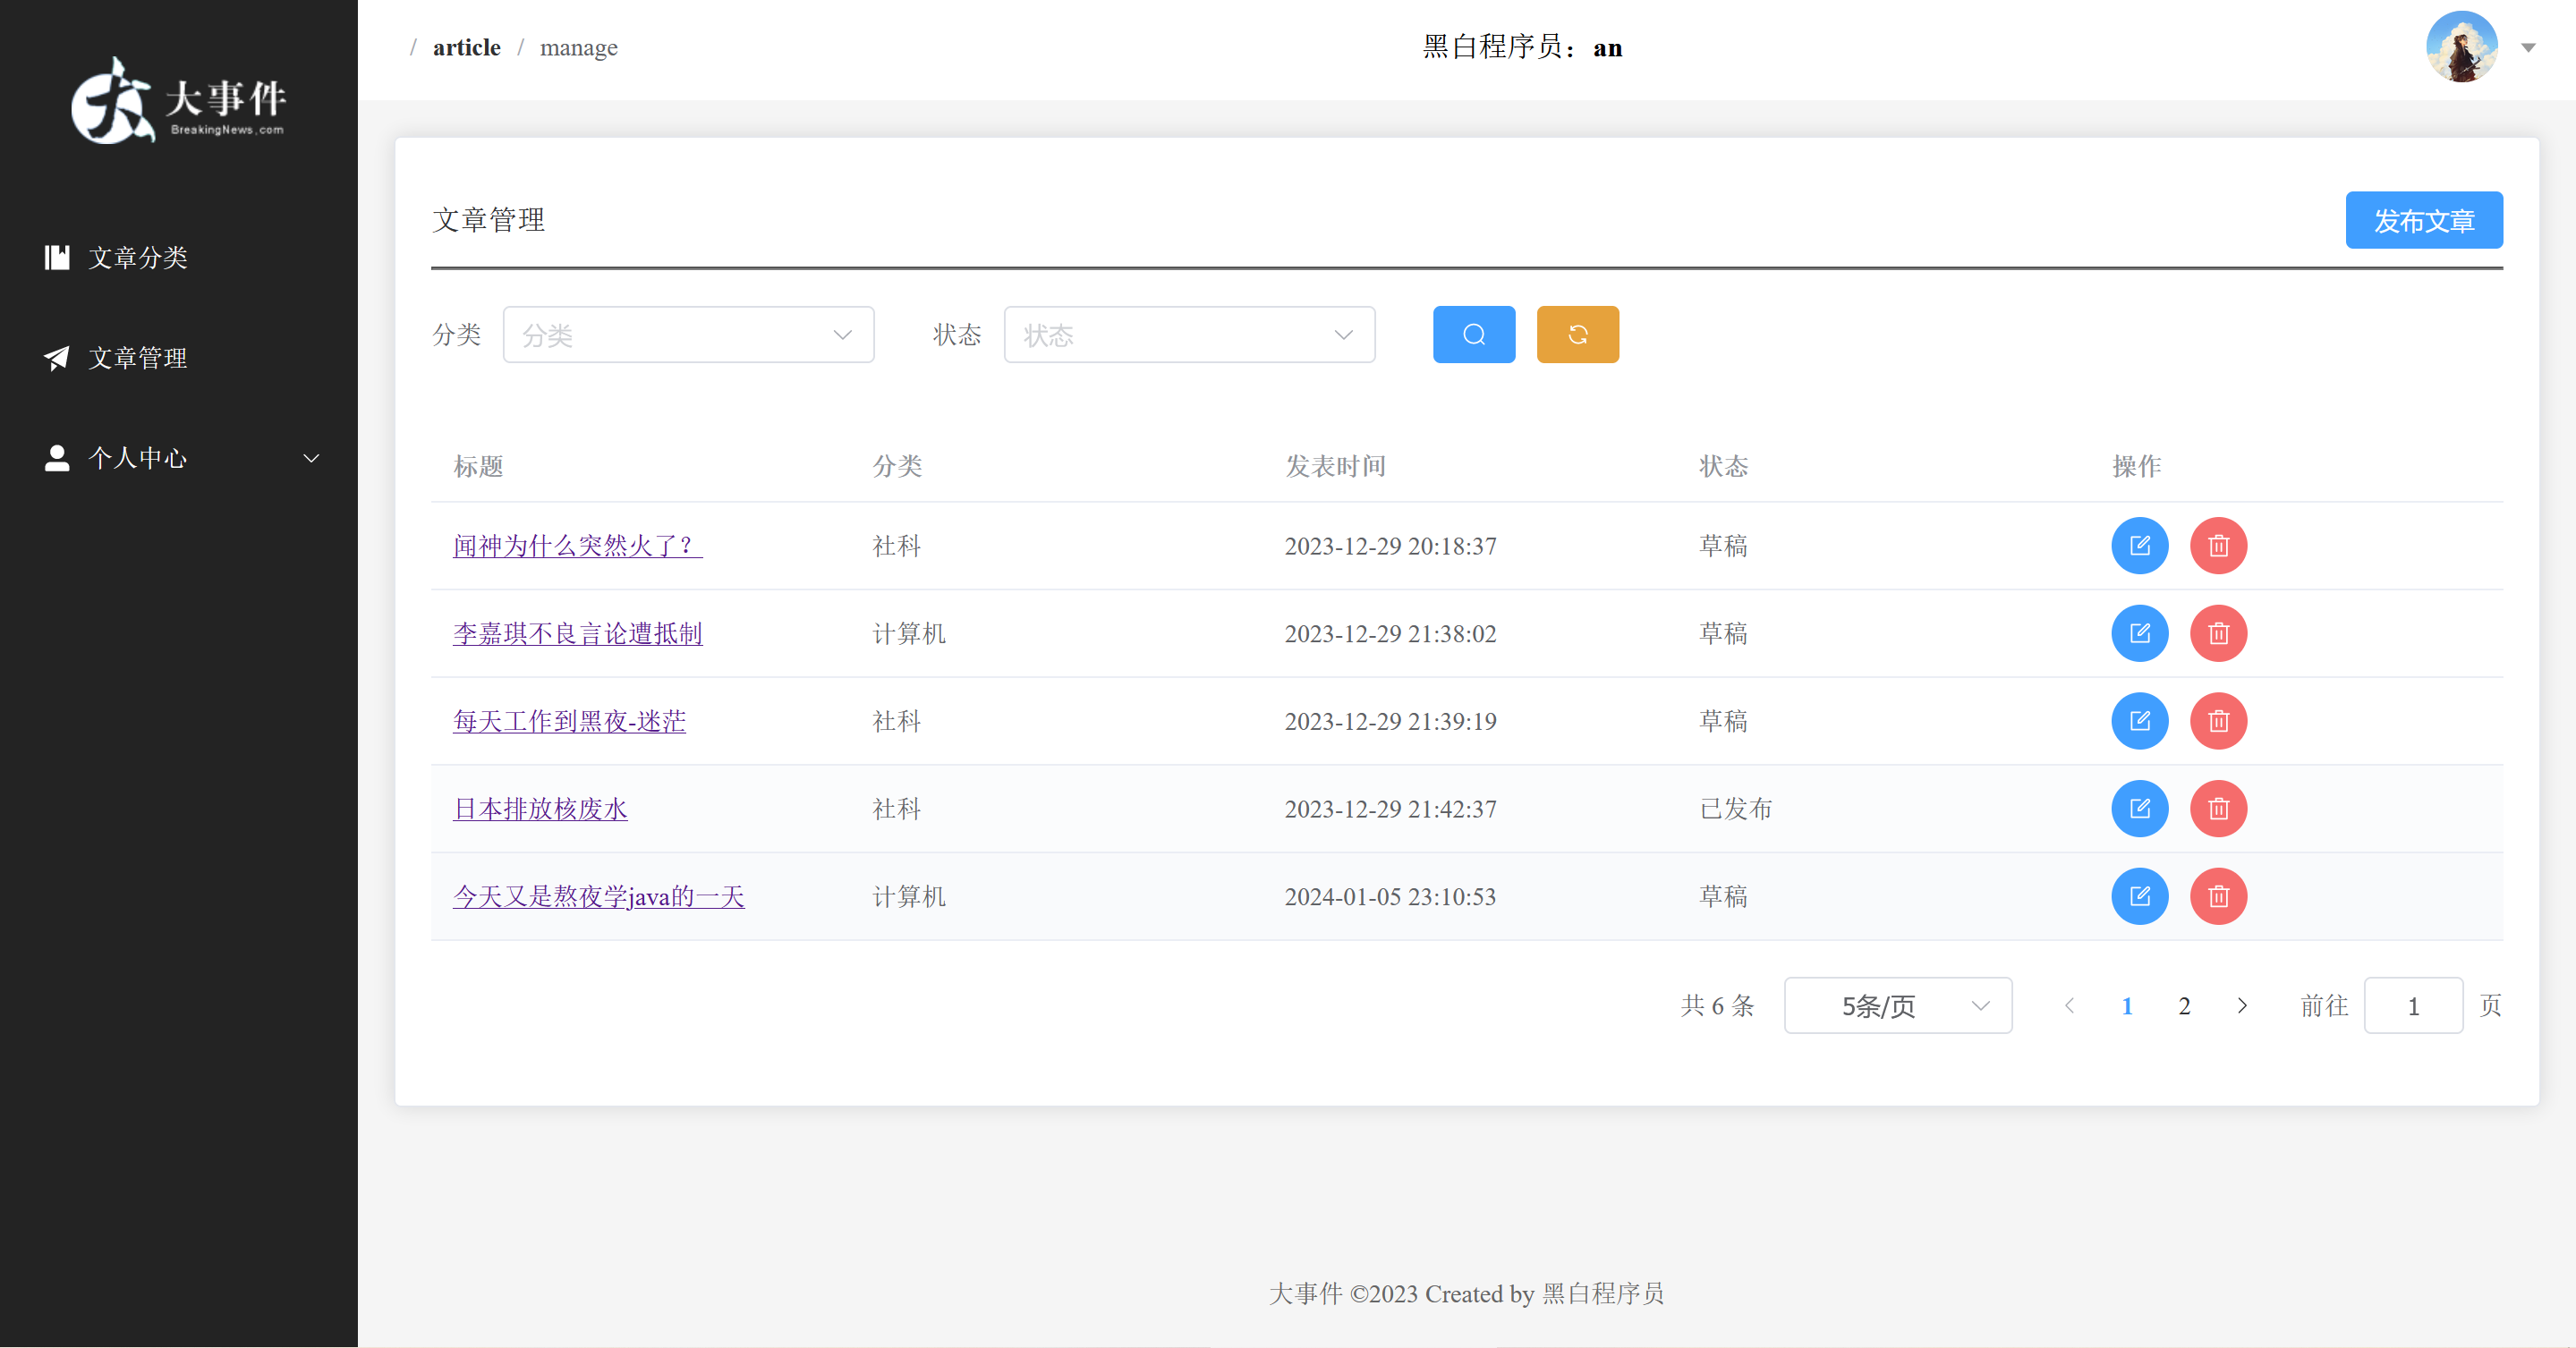The height and width of the screenshot is (1348, 2576).
Task: Edit the article 闻神为什么突然火了？
Action: [x=2139, y=546]
